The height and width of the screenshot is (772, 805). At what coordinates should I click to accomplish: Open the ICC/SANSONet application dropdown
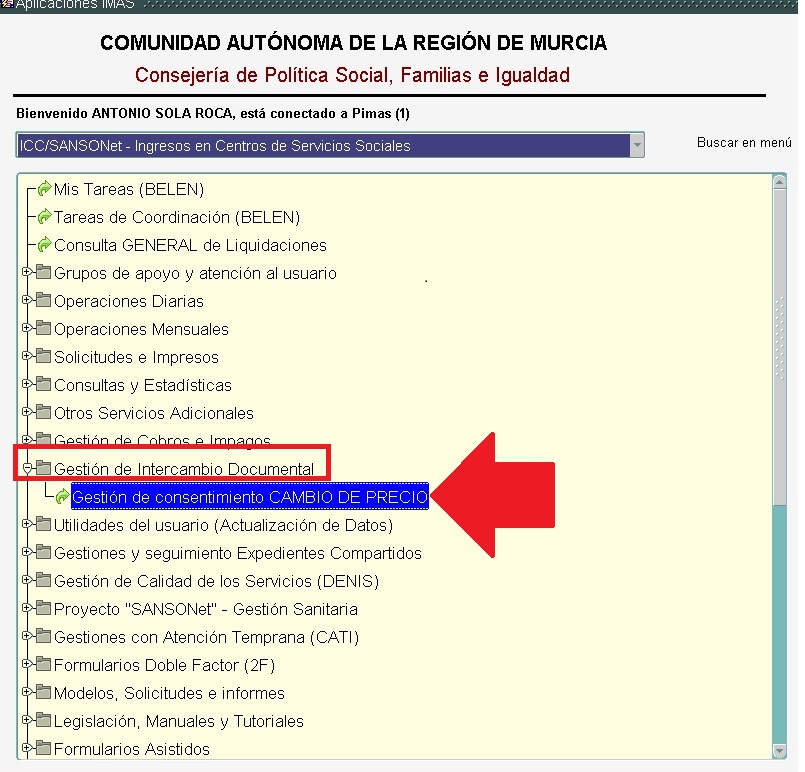[636, 145]
